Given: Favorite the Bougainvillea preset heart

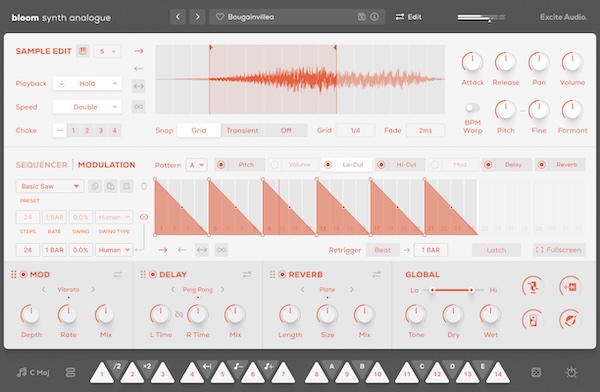Looking at the screenshot, I should (220, 17).
